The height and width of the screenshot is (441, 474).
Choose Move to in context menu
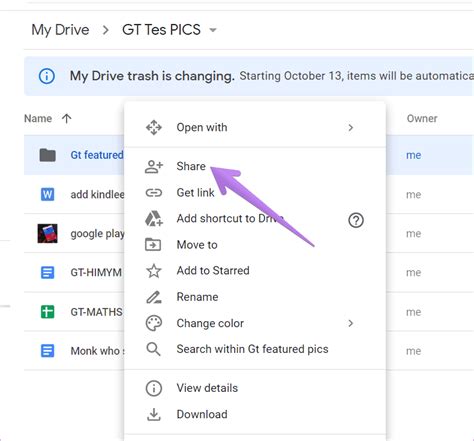pyautogui.click(x=255, y=245)
